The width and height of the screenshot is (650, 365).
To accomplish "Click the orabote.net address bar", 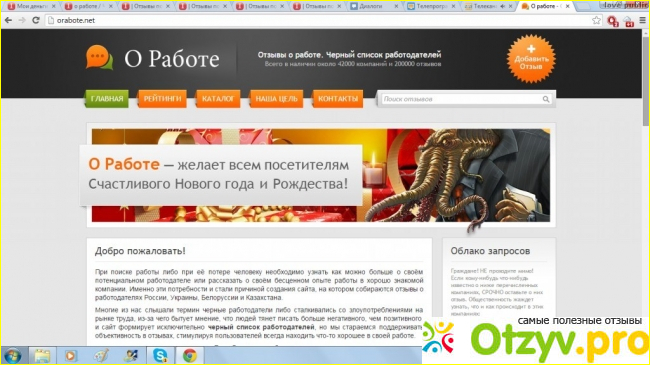I will [x=319, y=20].
